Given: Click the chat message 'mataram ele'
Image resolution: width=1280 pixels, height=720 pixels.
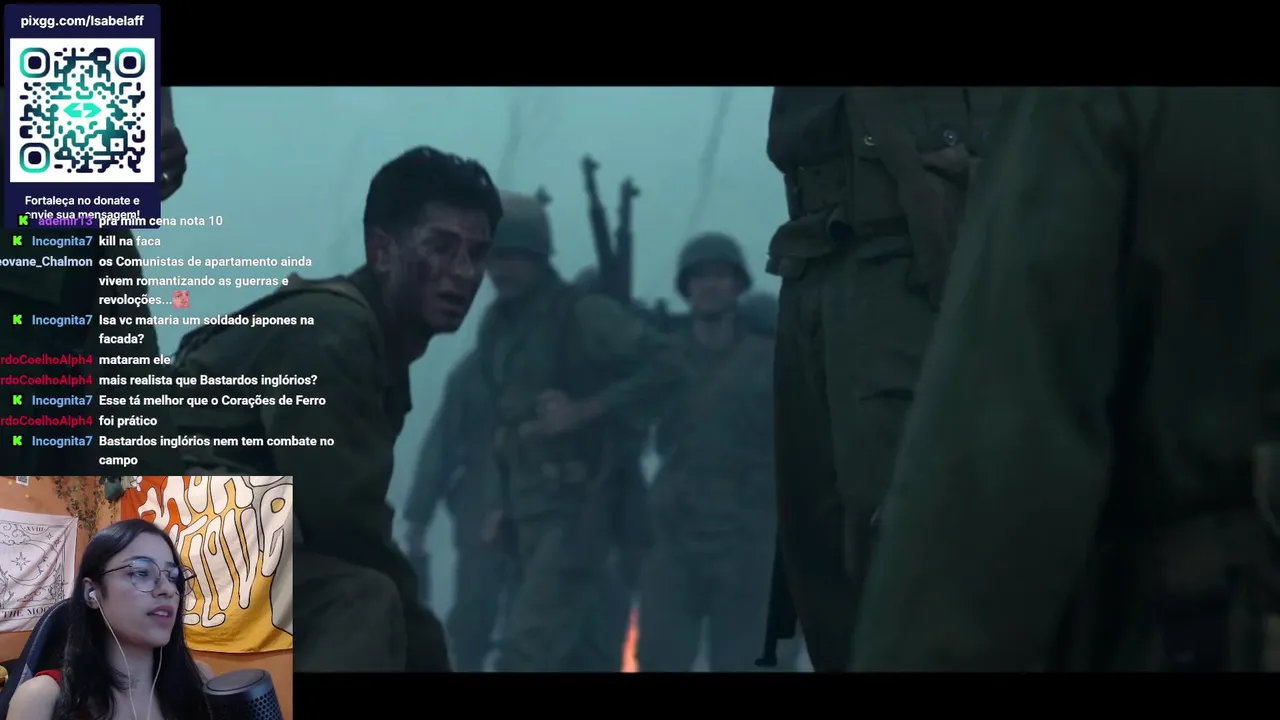Looking at the screenshot, I should [134, 360].
